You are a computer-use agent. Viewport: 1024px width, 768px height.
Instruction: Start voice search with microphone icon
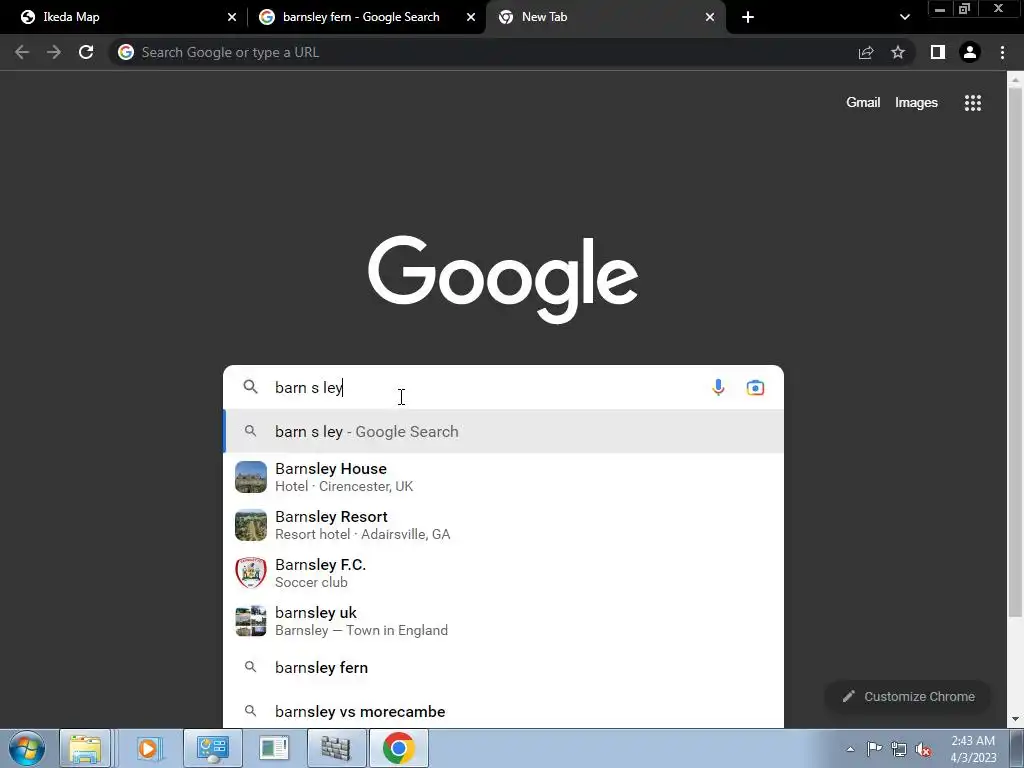point(718,387)
